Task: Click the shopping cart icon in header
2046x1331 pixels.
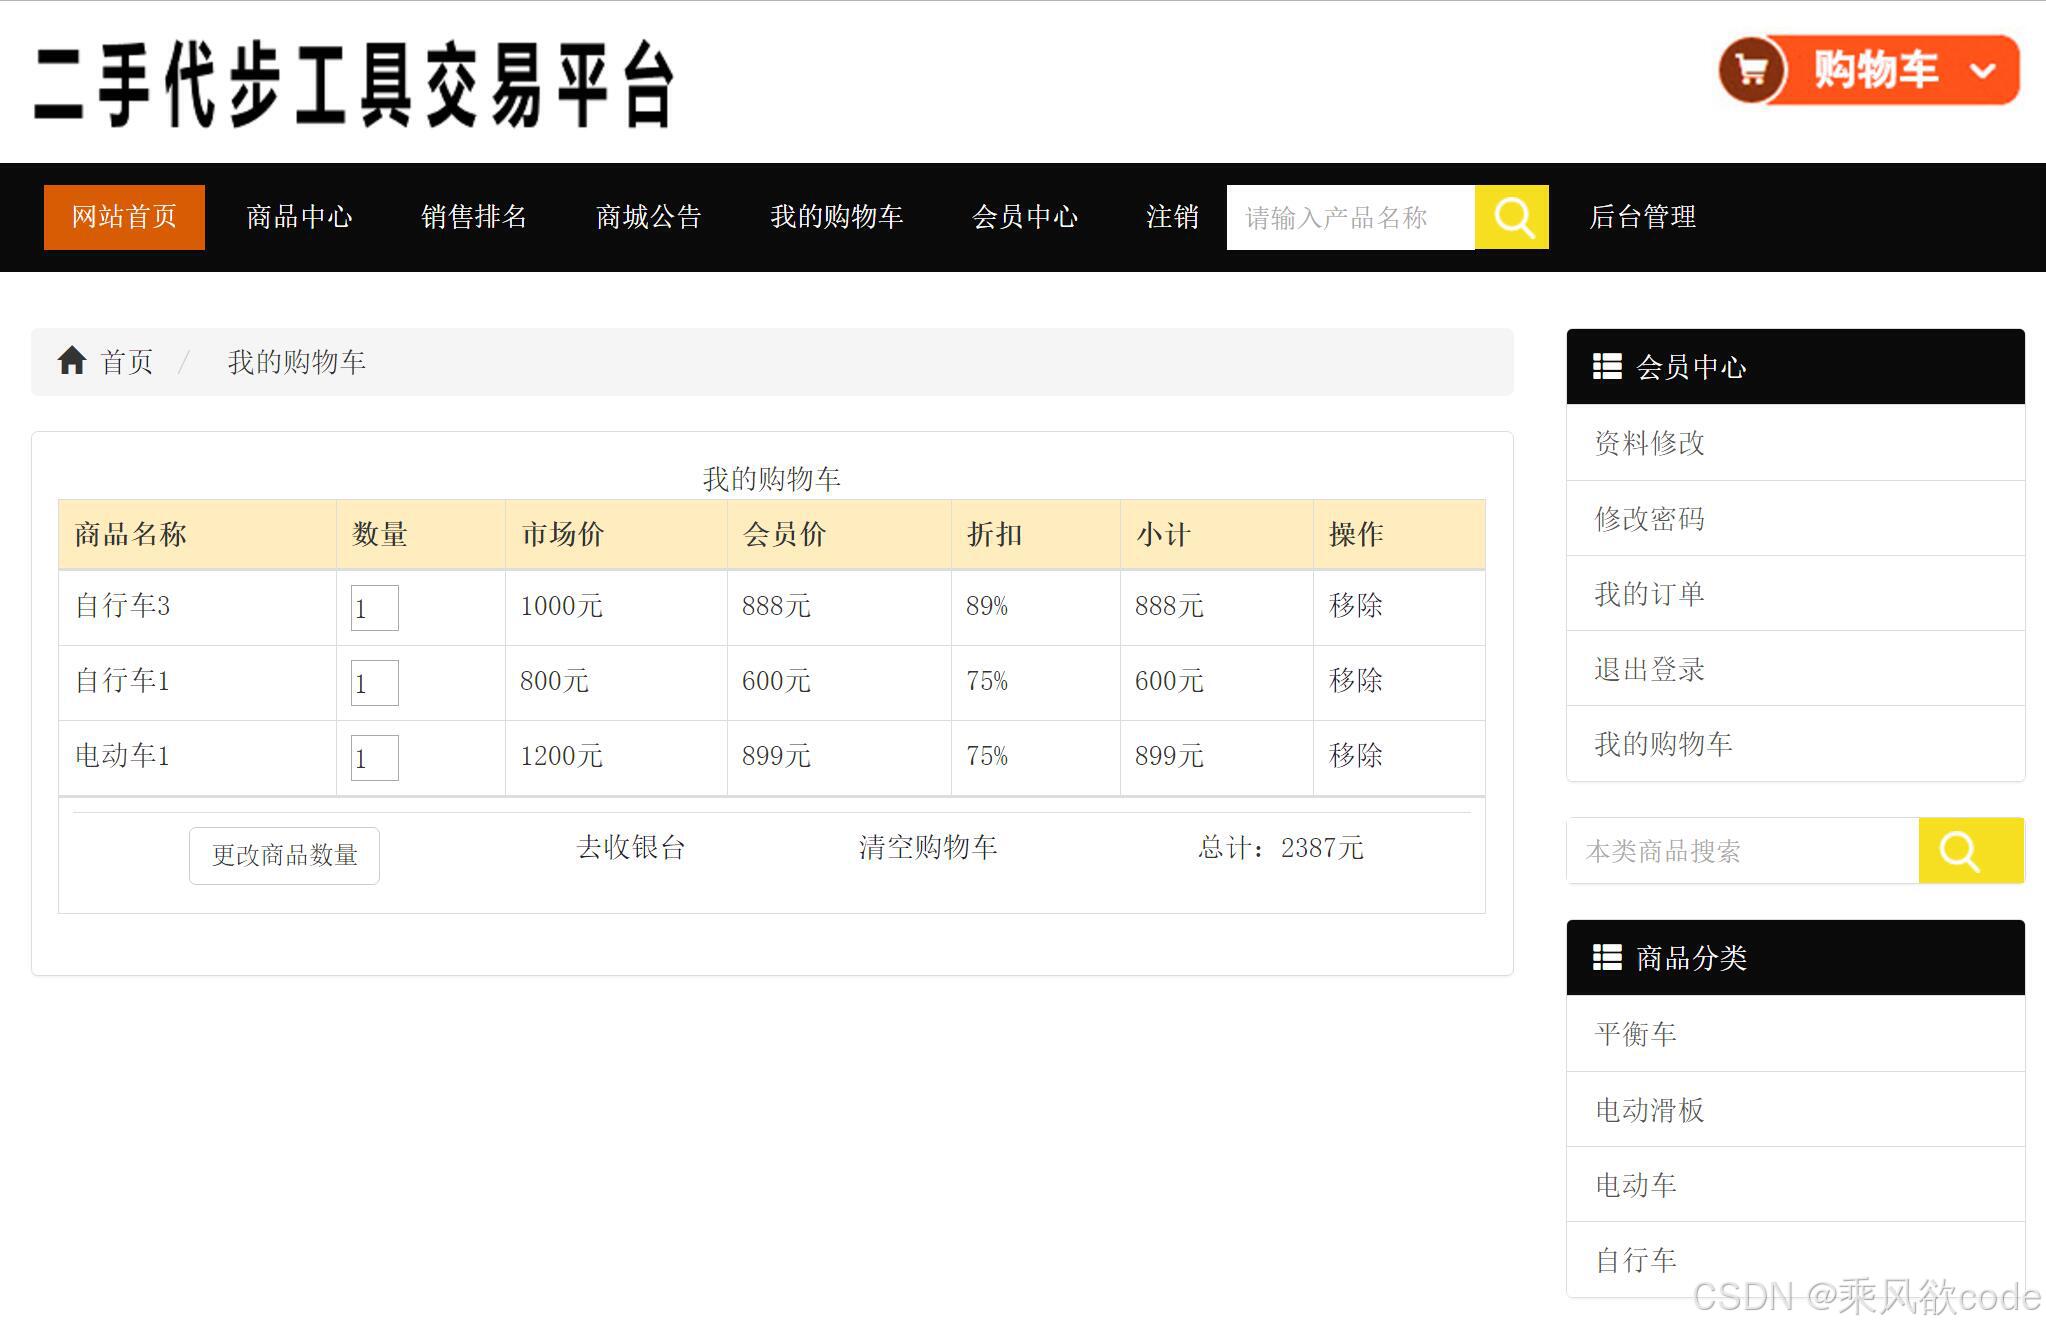Action: click(x=1751, y=70)
